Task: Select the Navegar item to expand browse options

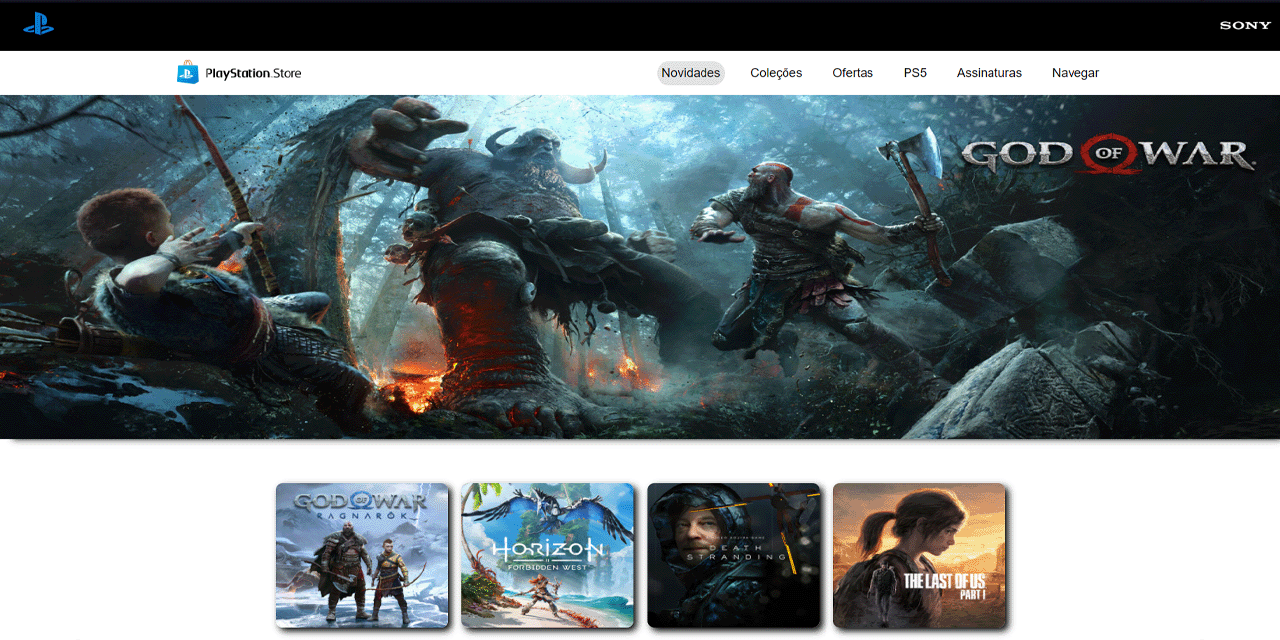Action: pyautogui.click(x=1075, y=72)
